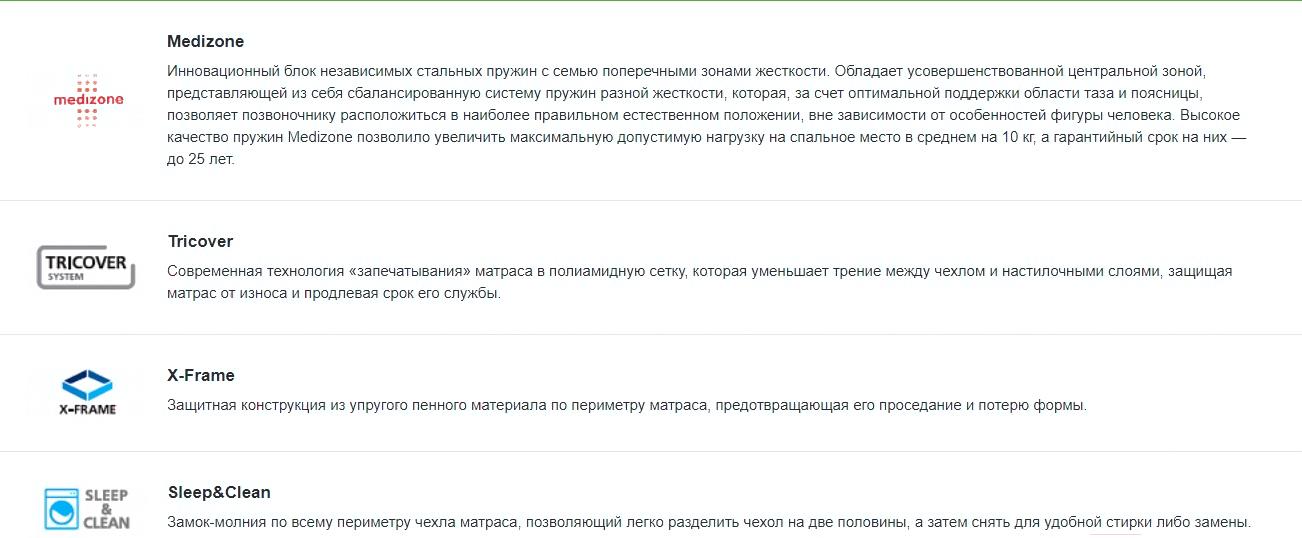Select the Tricover heading
The image size is (1302, 538).
click(200, 241)
